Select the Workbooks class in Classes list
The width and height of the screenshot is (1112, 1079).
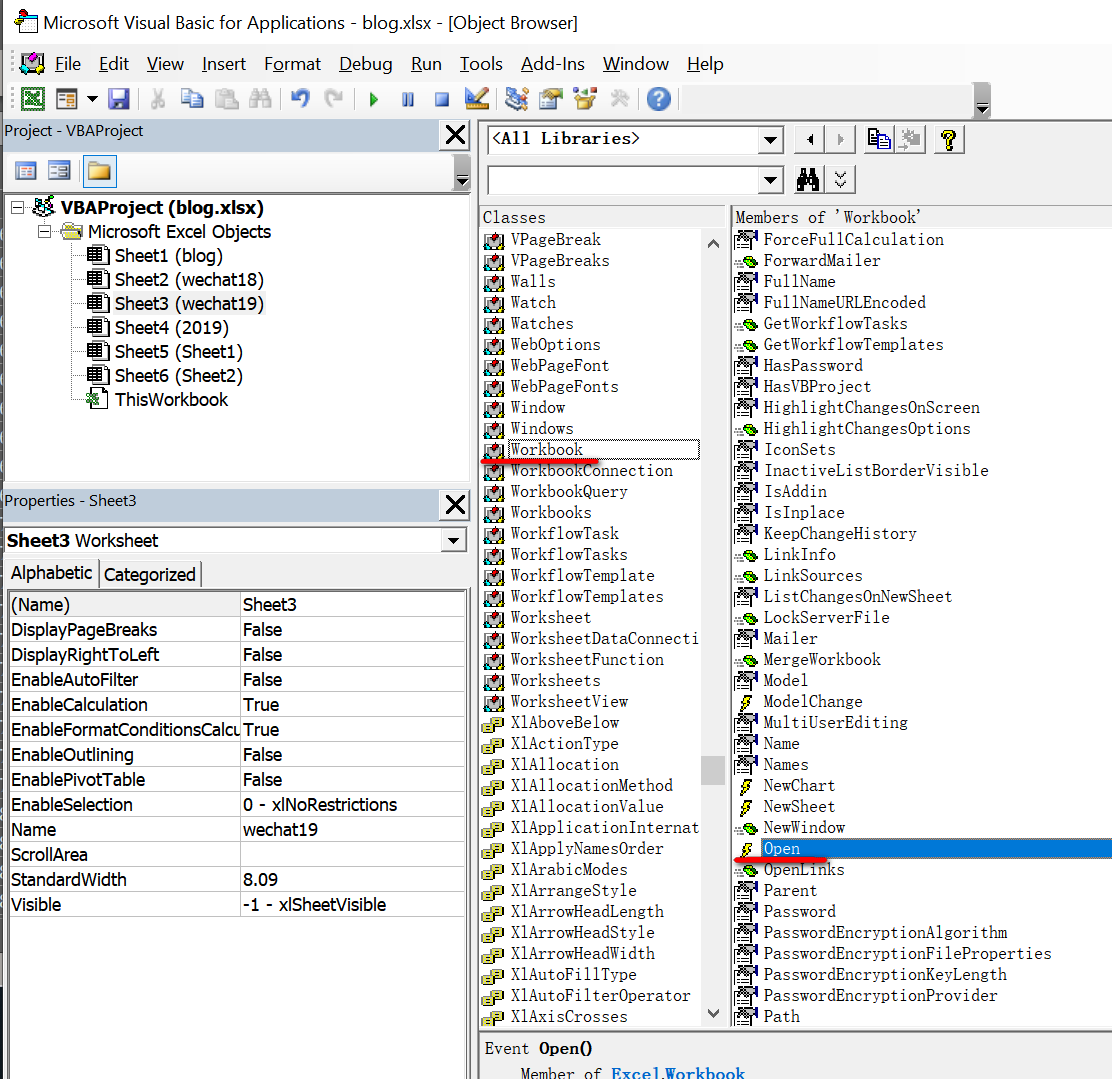[550, 512]
